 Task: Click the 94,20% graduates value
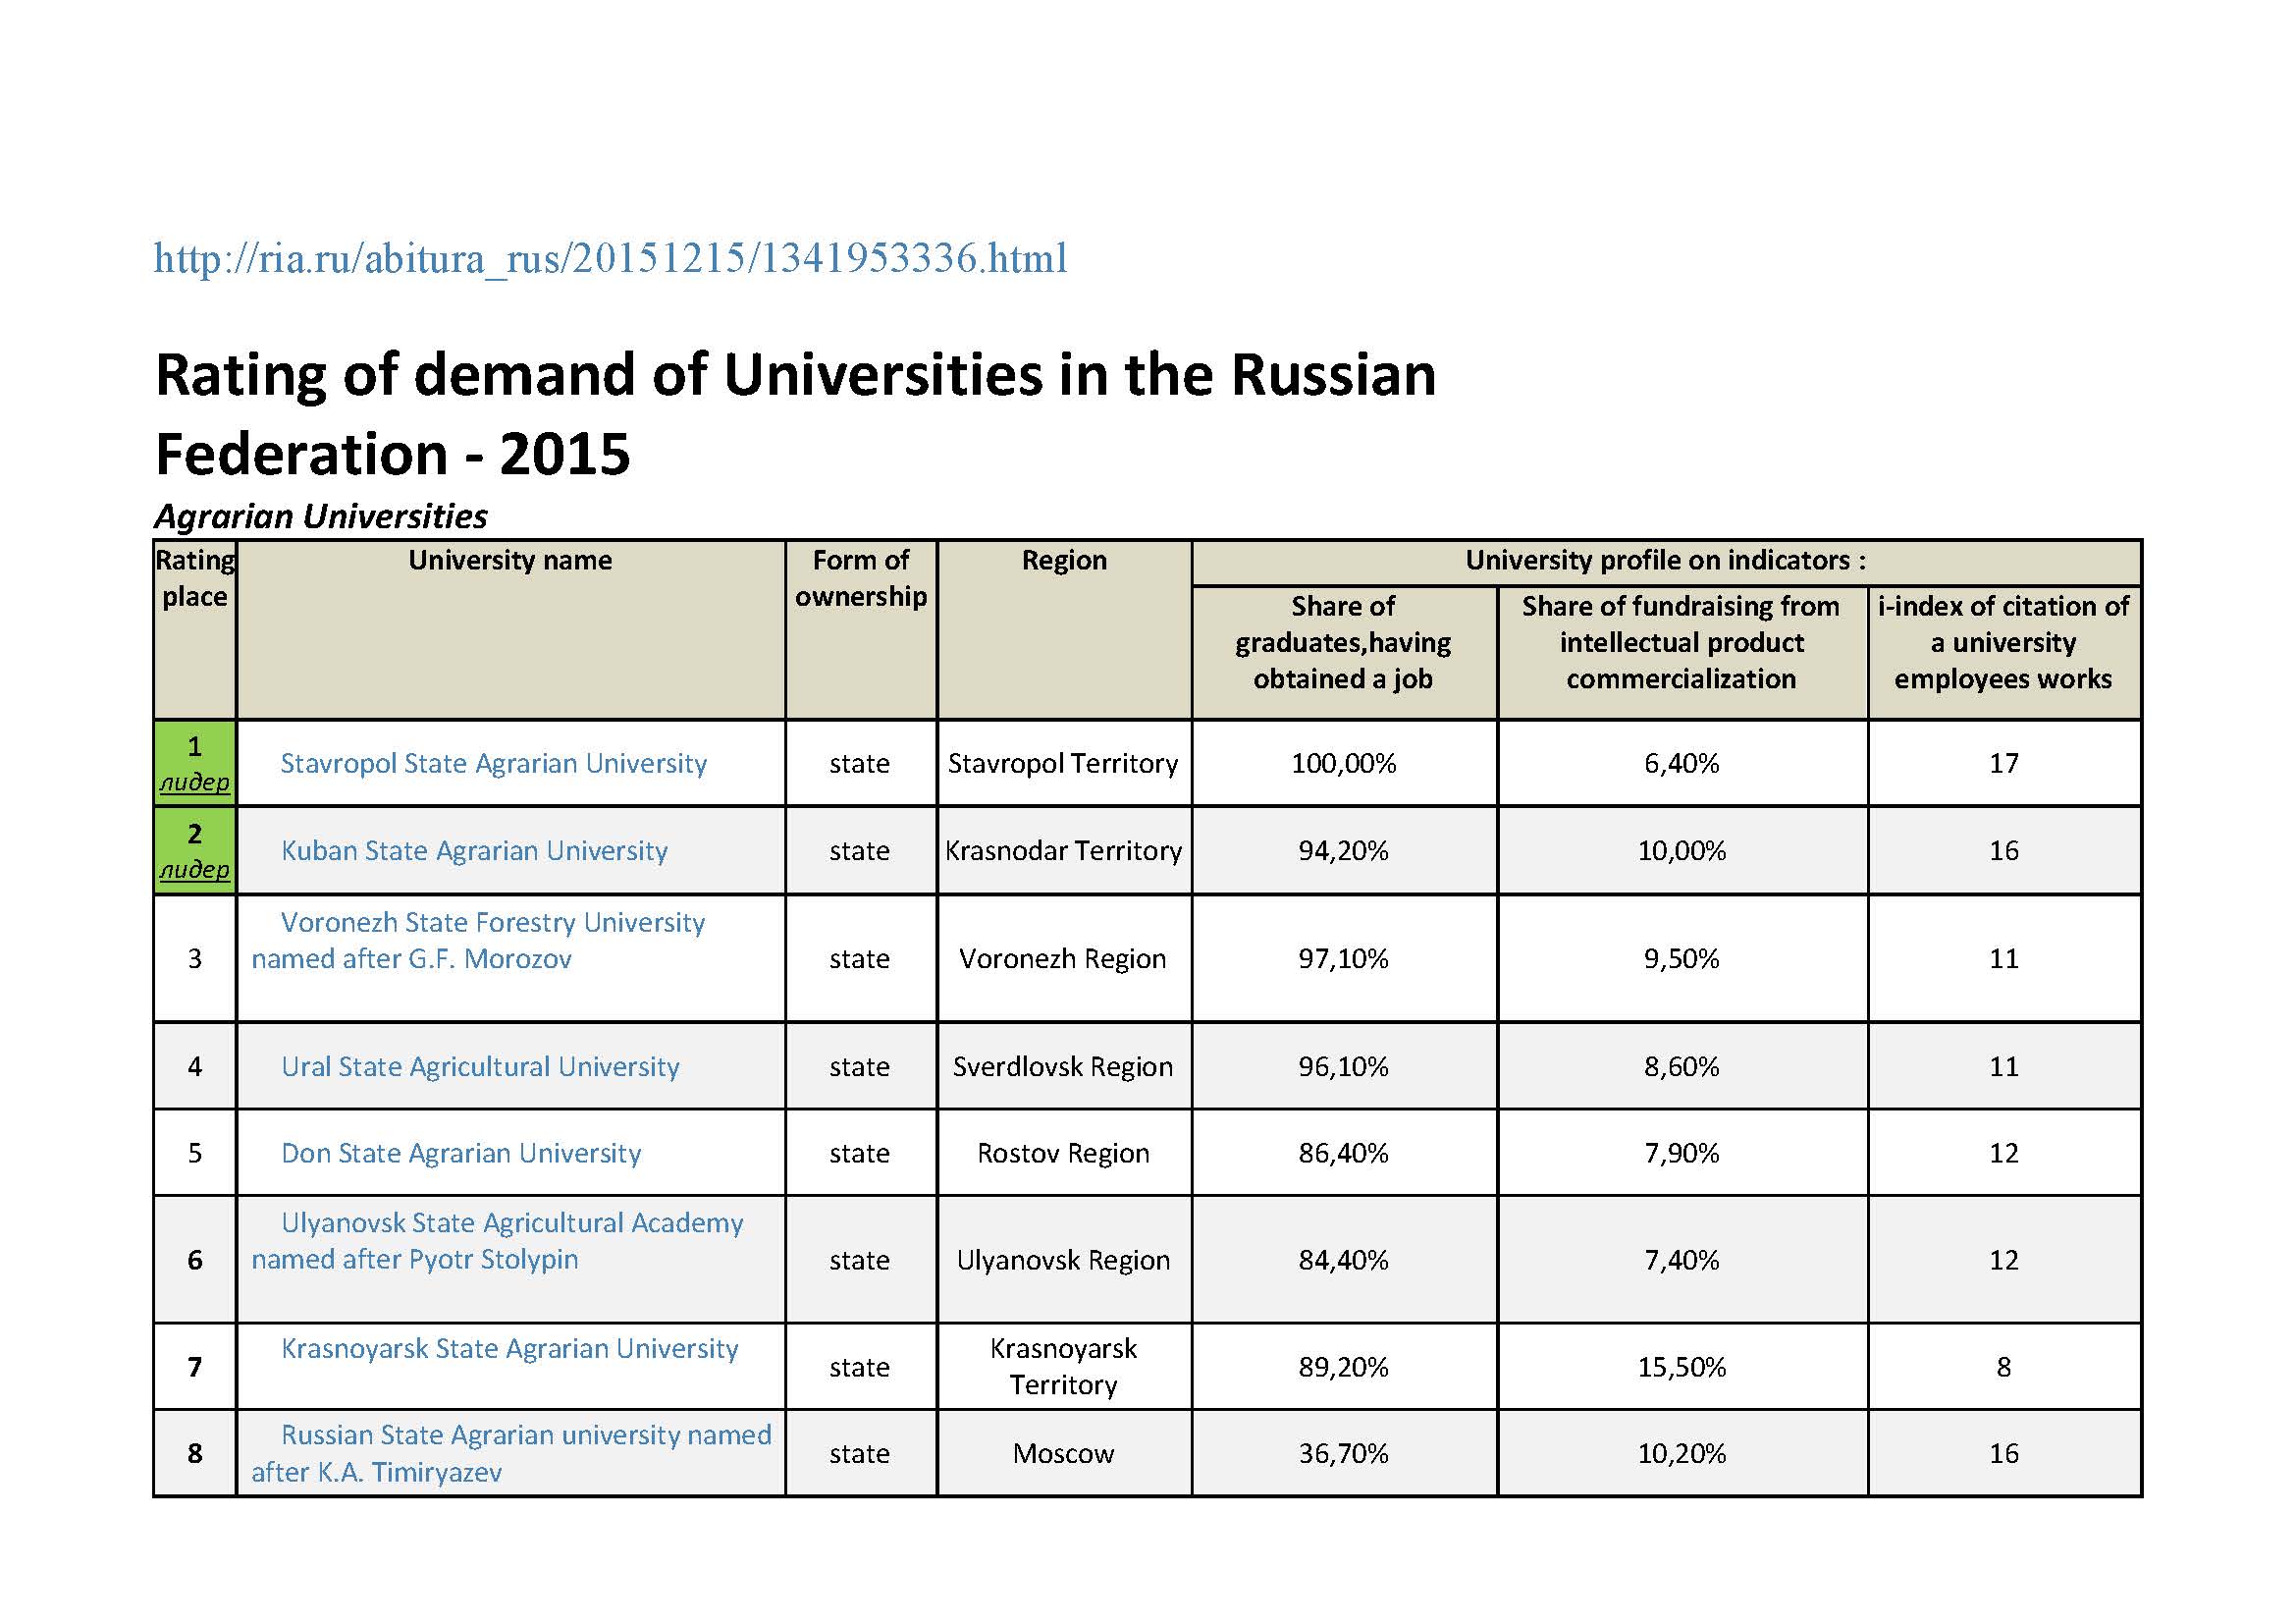coord(1343,850)
